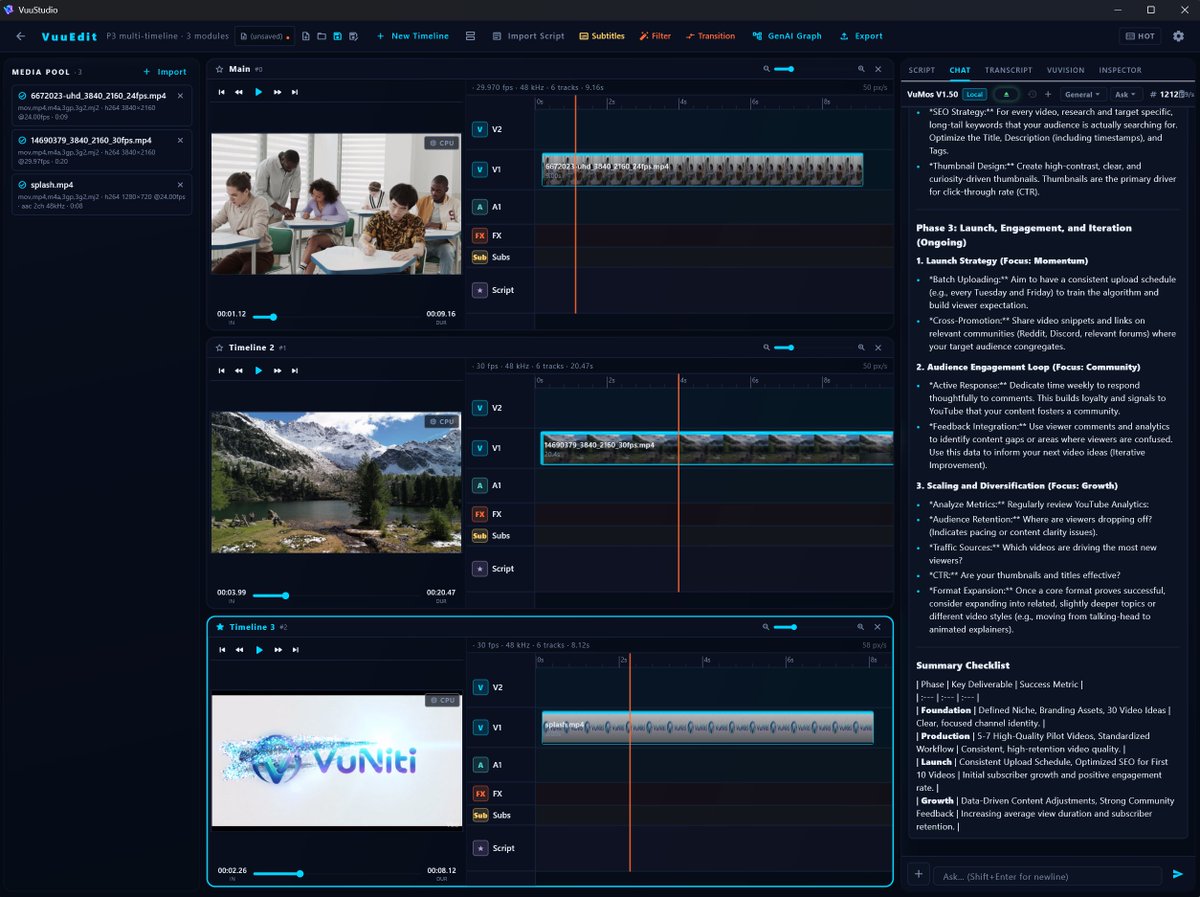Click the open folder icon in toolbar
Image resolution: width=1200 pixels, height=897 pixels.
pyautogui.click(x=322, y=36)
